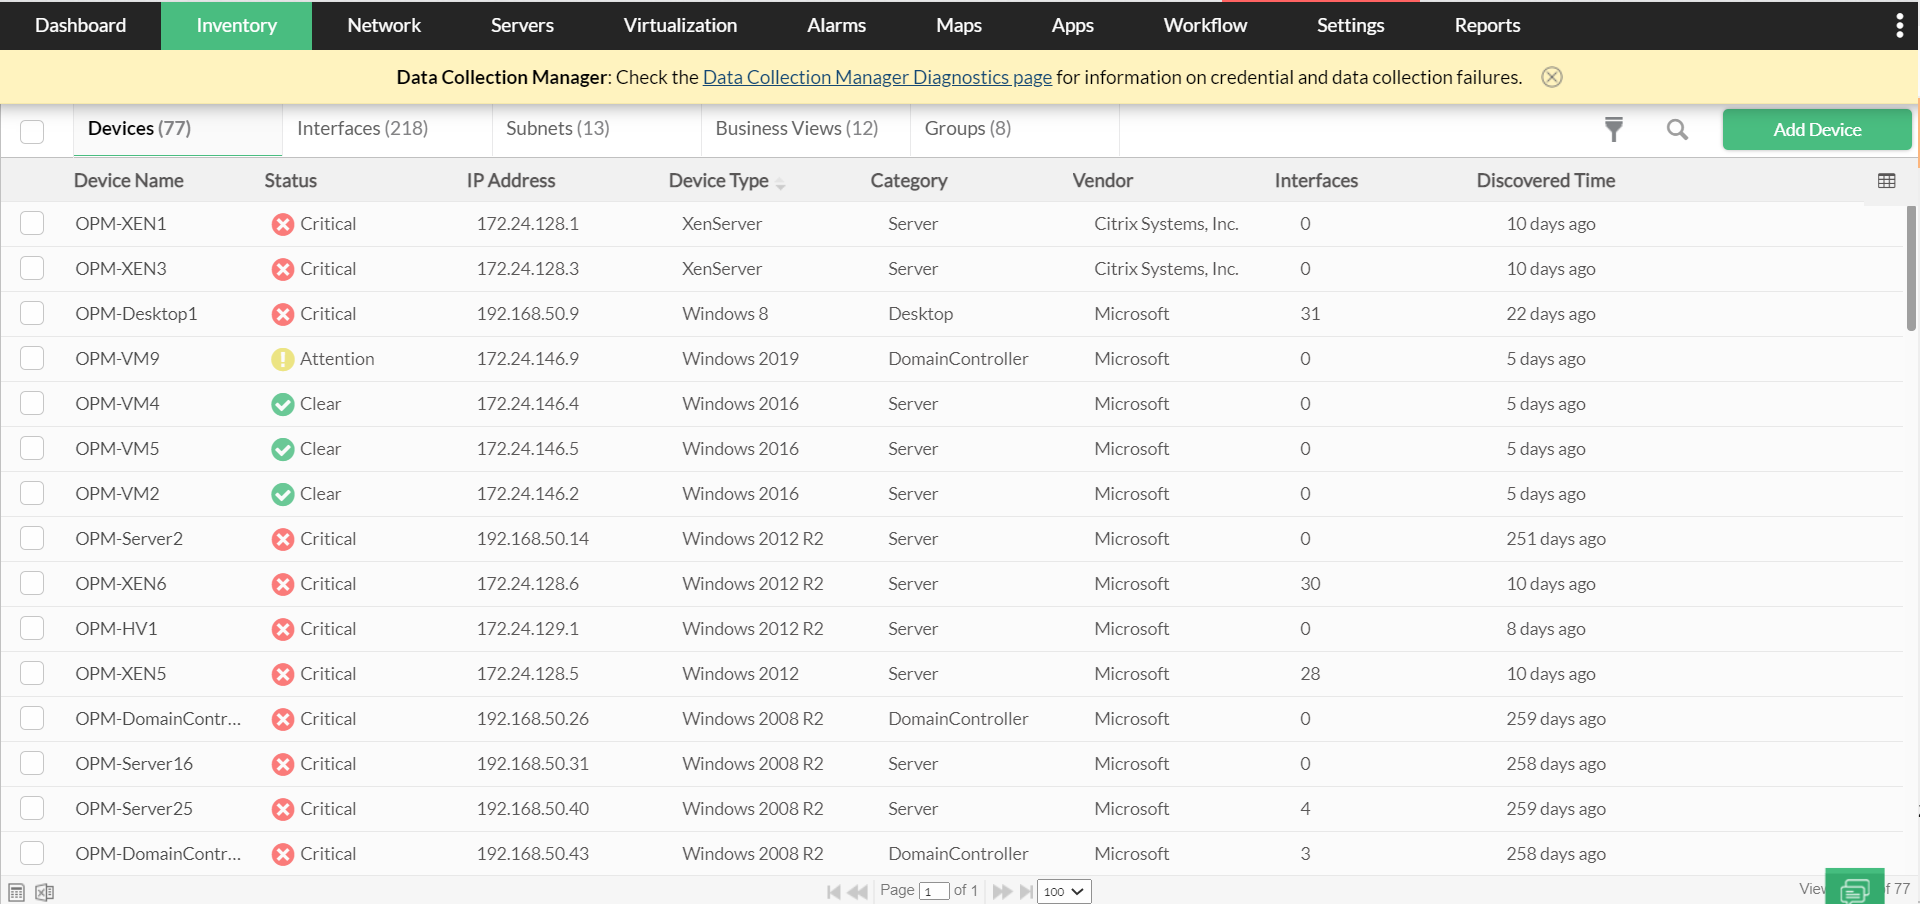Sort by the Device Type column arrow
Image resolution: width=1920 pixels, height=904 pixels.
(780, 184)
